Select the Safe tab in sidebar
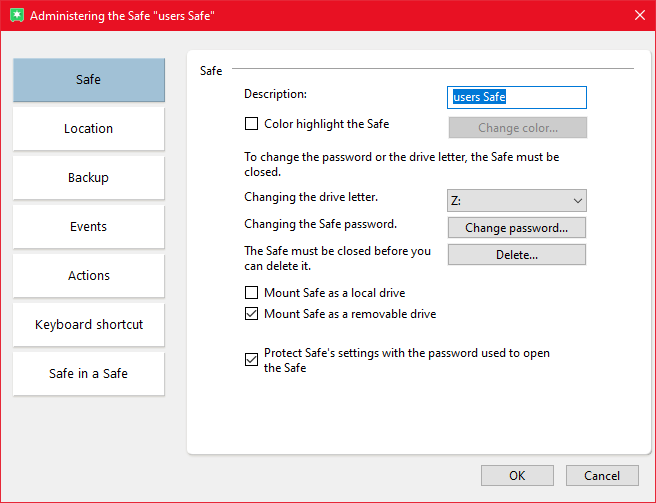Viewport: 656px width, 503px height. click(88, 80)
